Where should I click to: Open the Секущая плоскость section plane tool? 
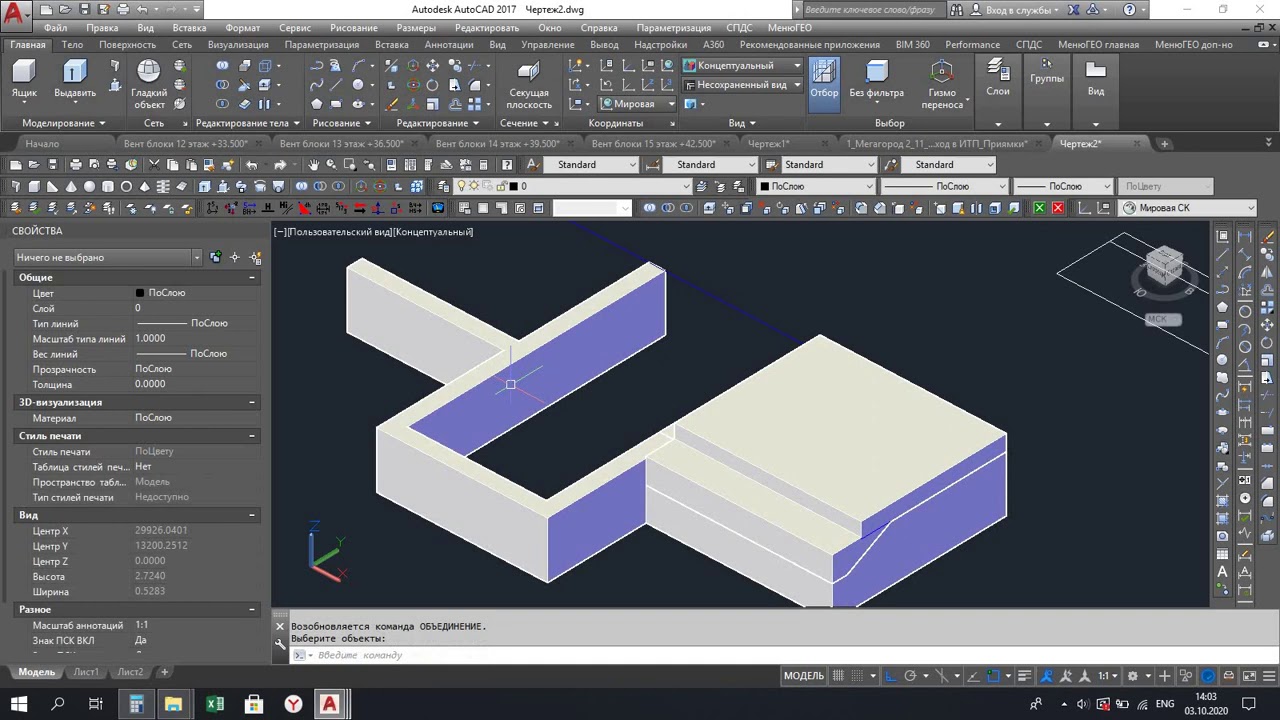pyautogui.click(x=528, y=84)
